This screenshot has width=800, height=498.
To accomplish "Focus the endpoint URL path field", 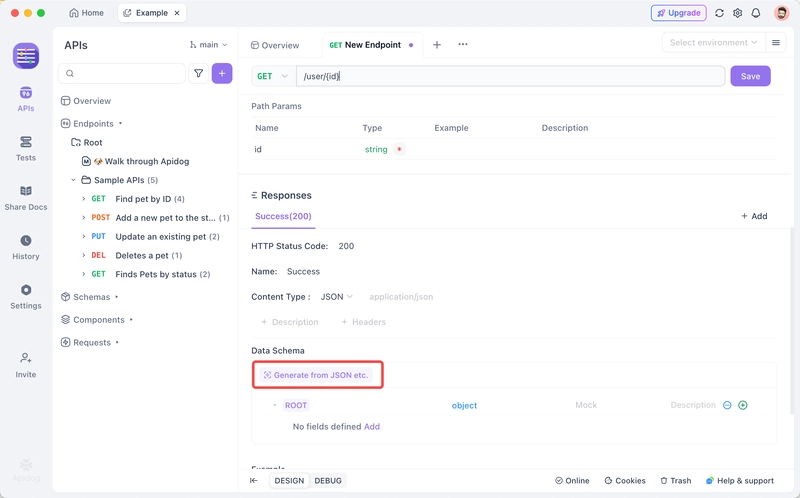I will [x=510, y=76].
